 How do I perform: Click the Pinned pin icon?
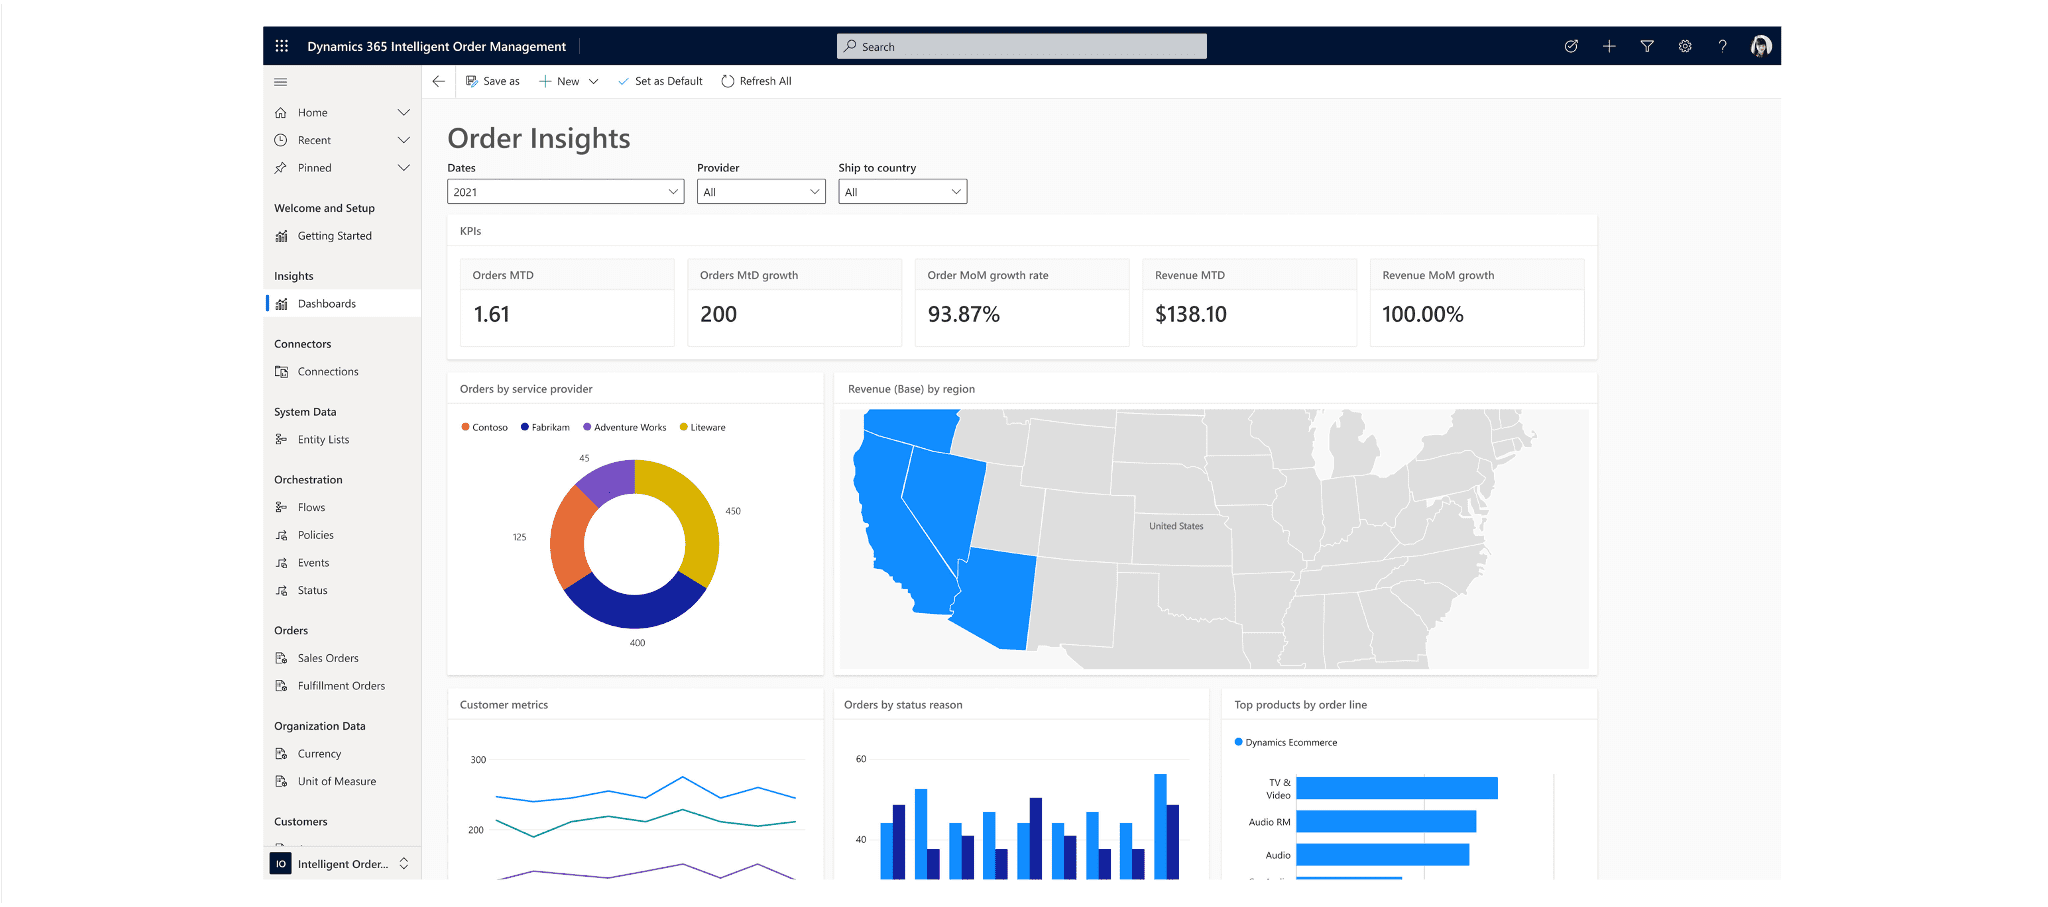(281, 168)
